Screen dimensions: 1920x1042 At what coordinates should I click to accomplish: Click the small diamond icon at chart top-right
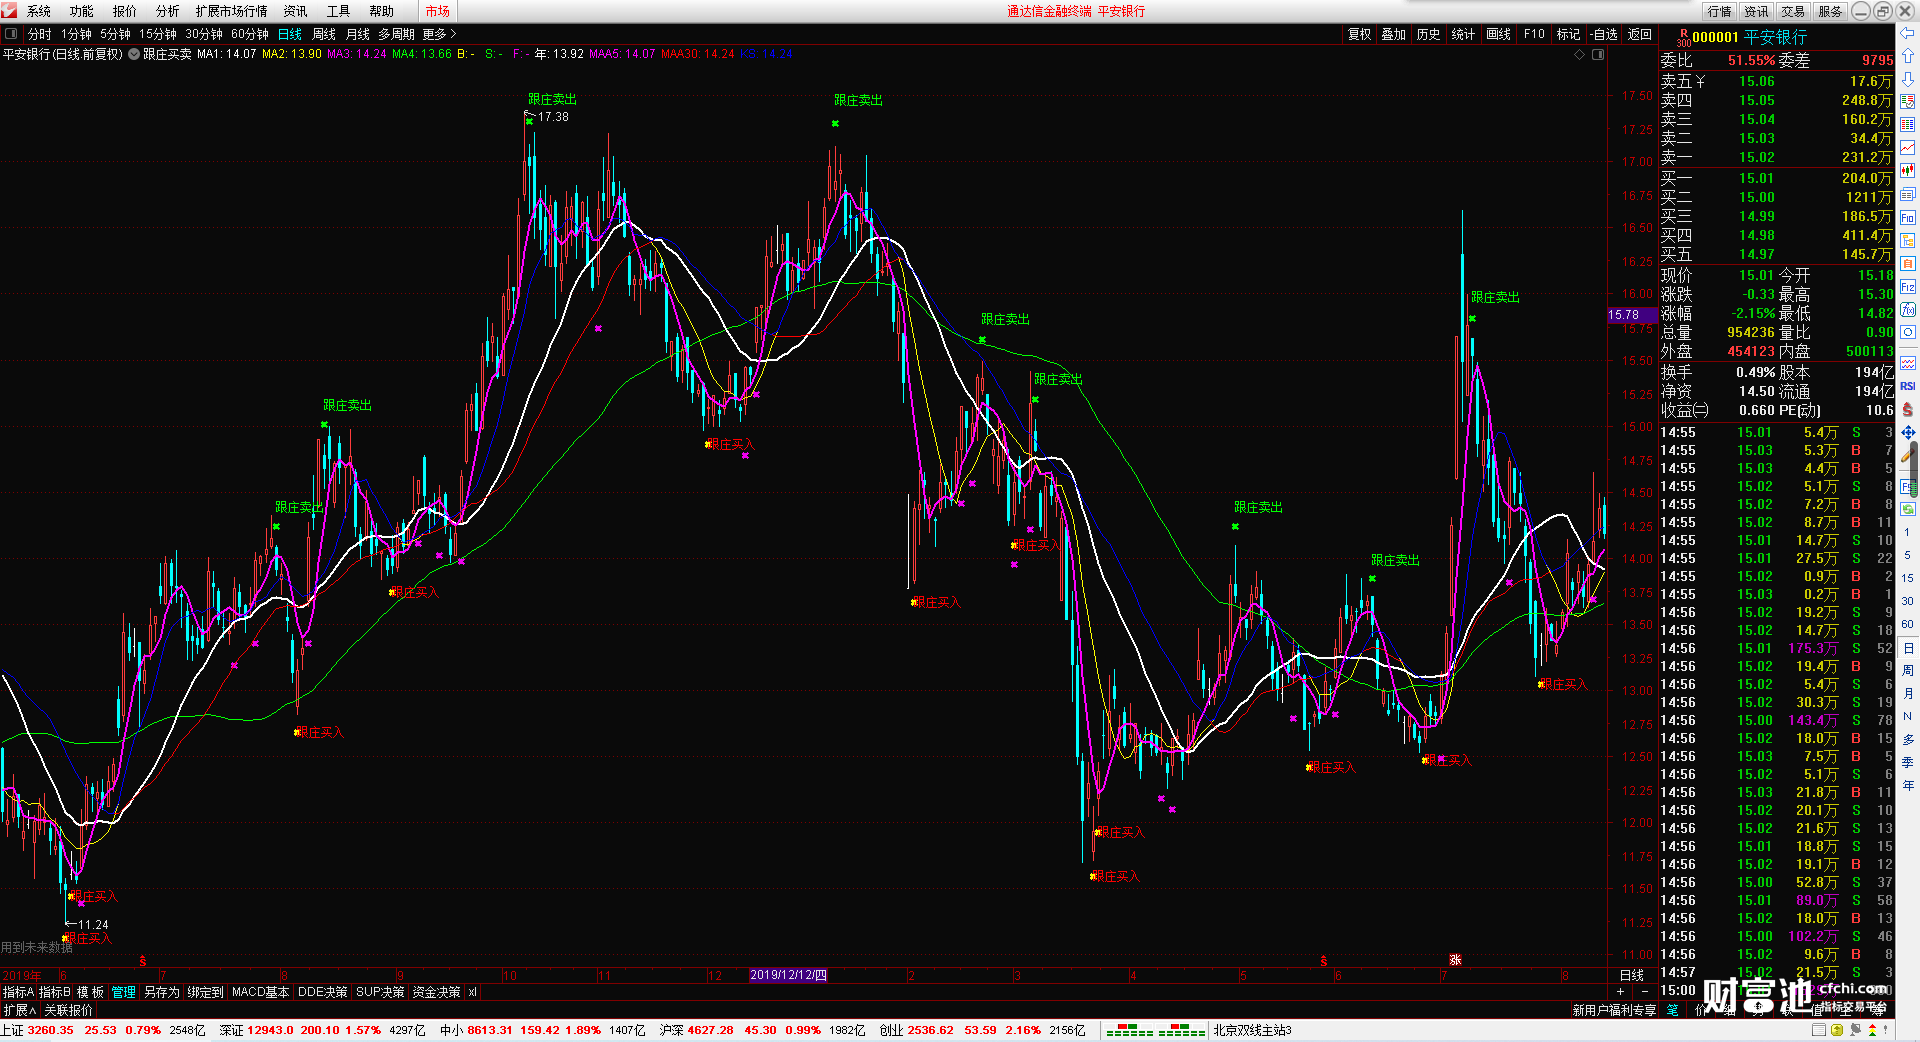(1580, 54)
